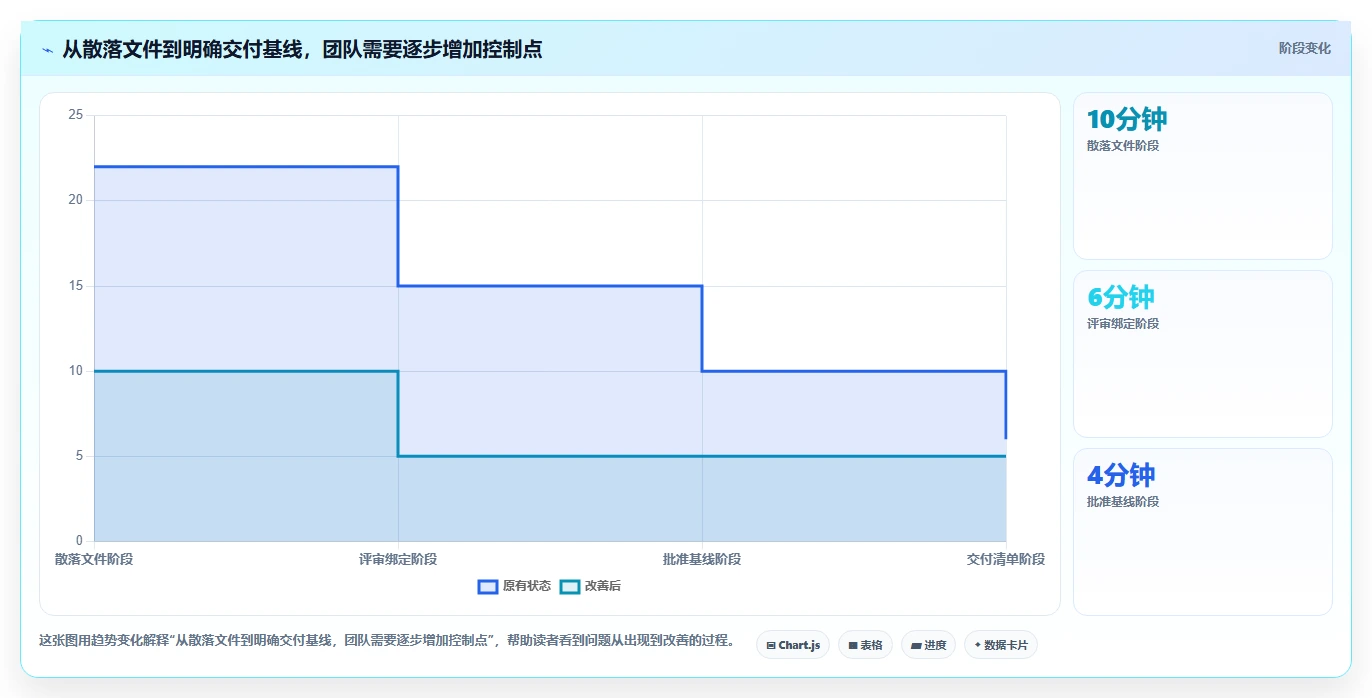Click the lightning icon beside the title
The width and height of the screenshot is (1372, 698).
pos(48,49)
